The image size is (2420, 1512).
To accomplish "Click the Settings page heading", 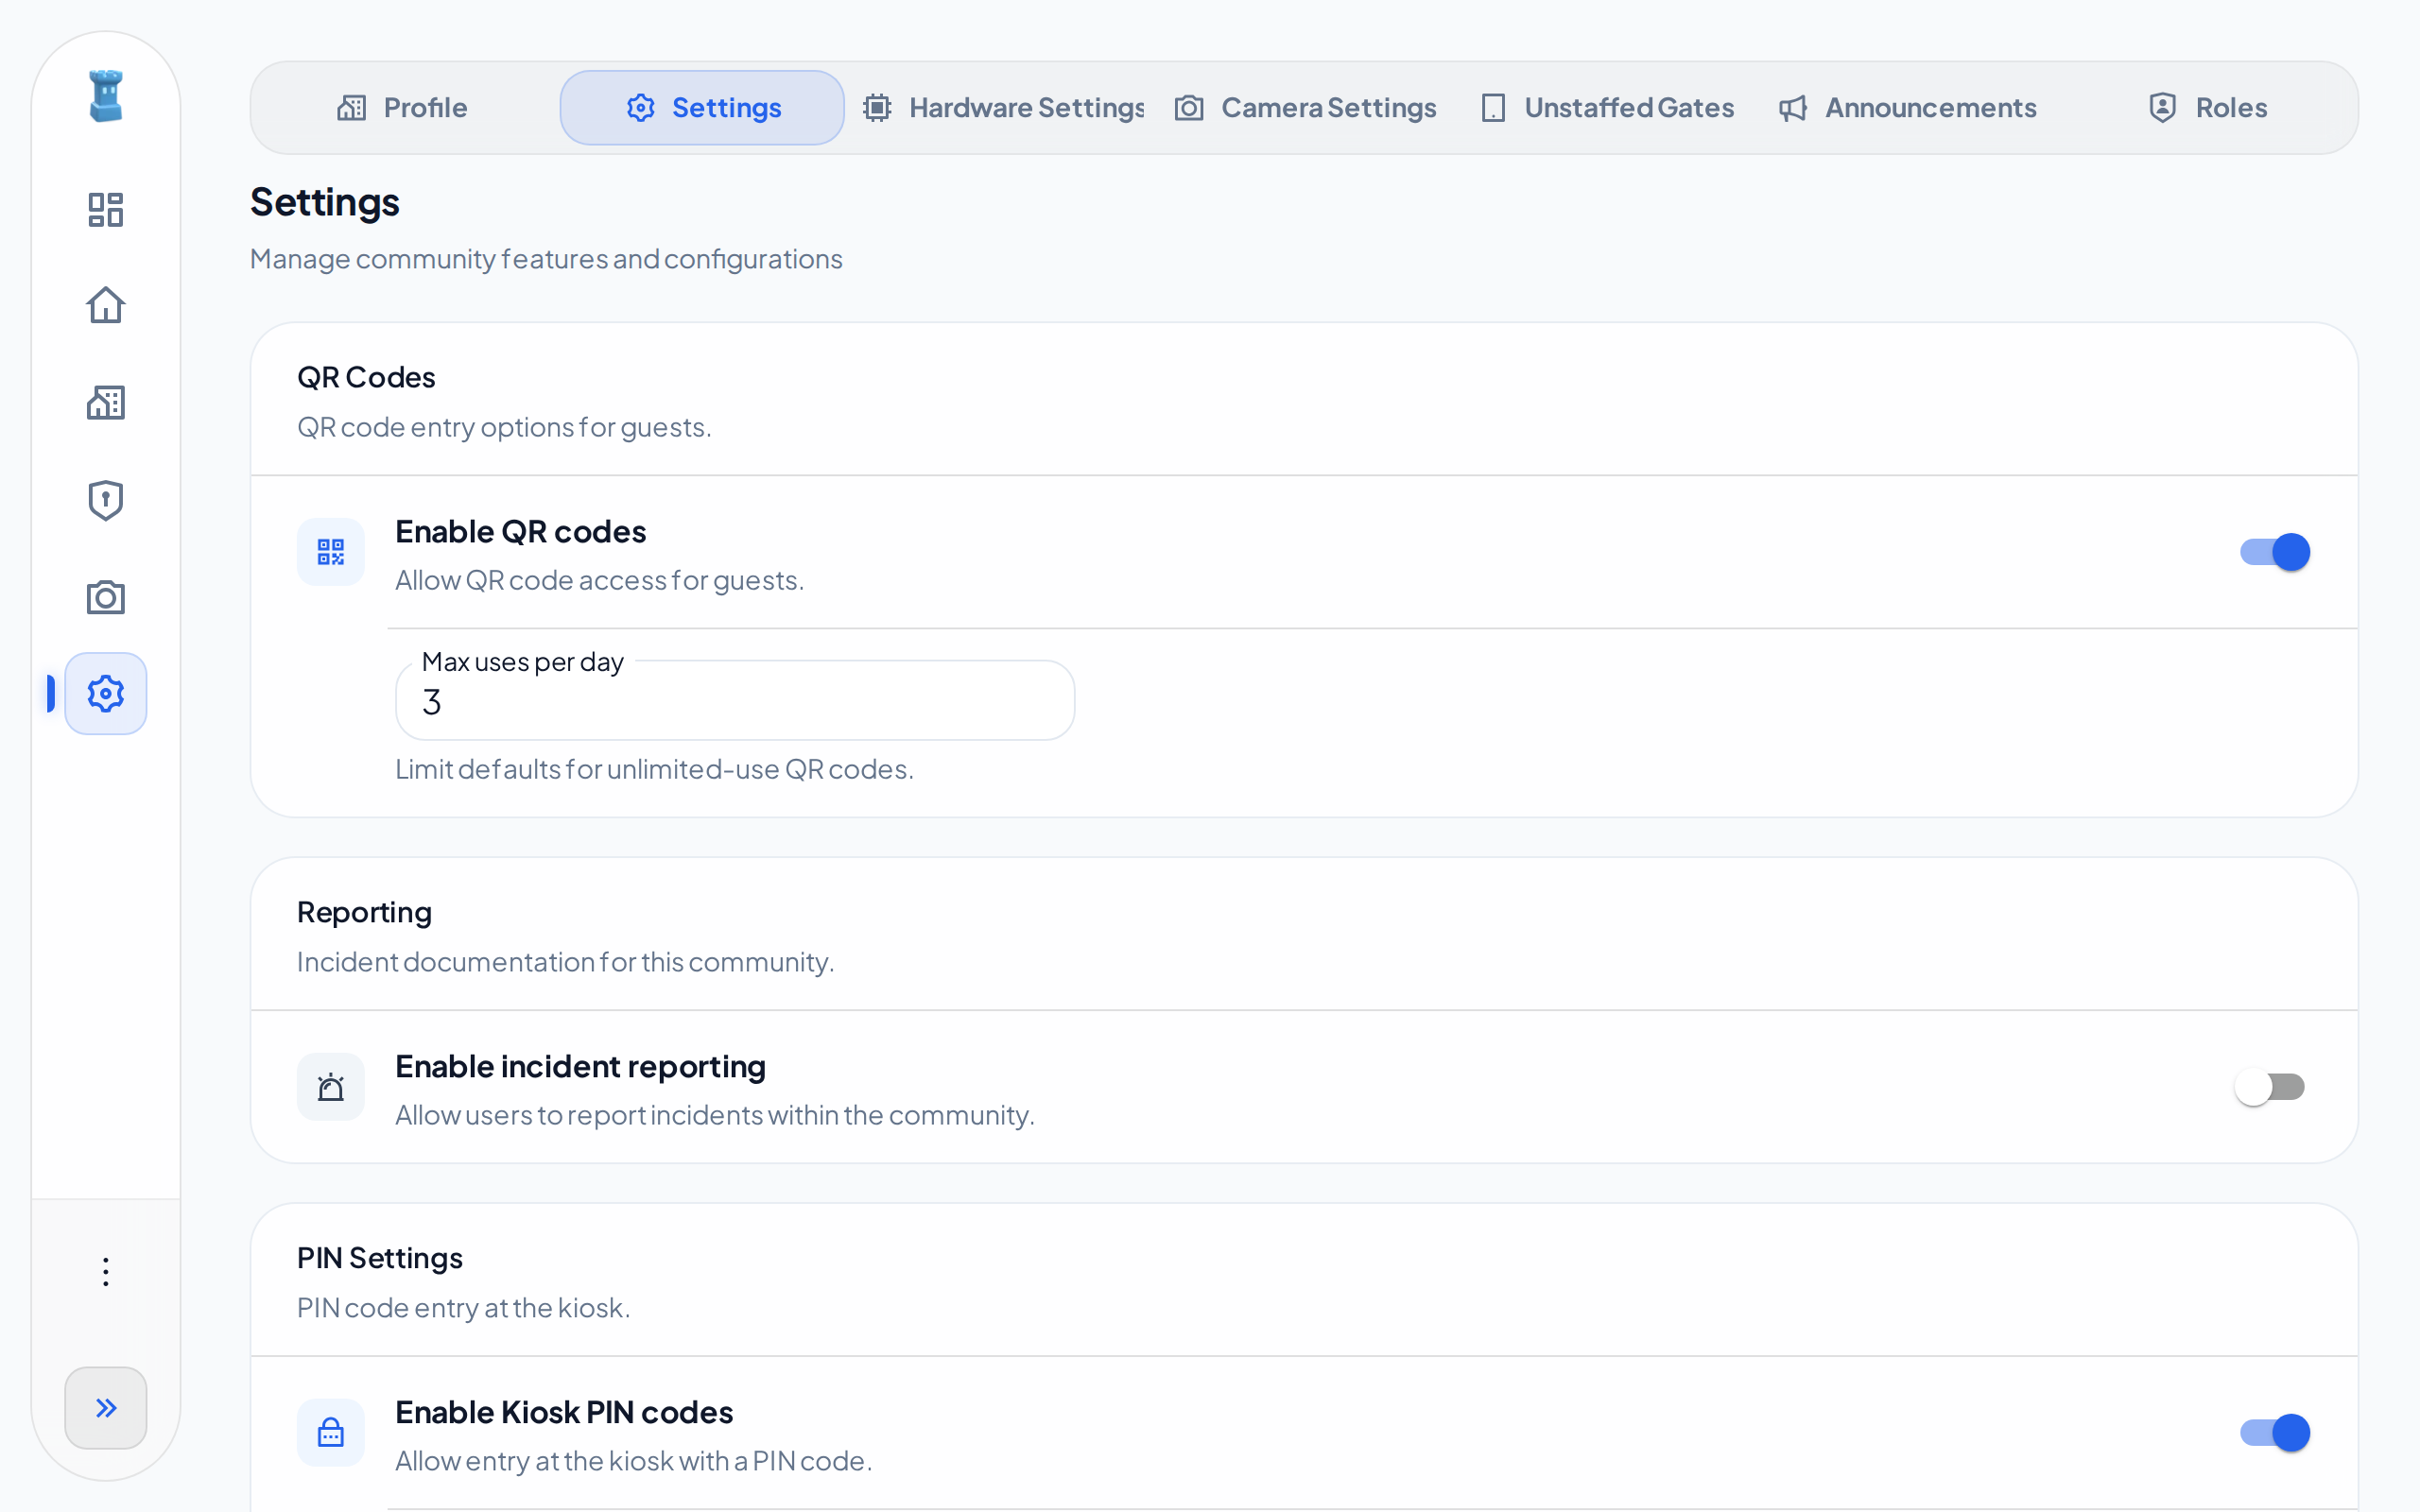I will tap(325, 203).
